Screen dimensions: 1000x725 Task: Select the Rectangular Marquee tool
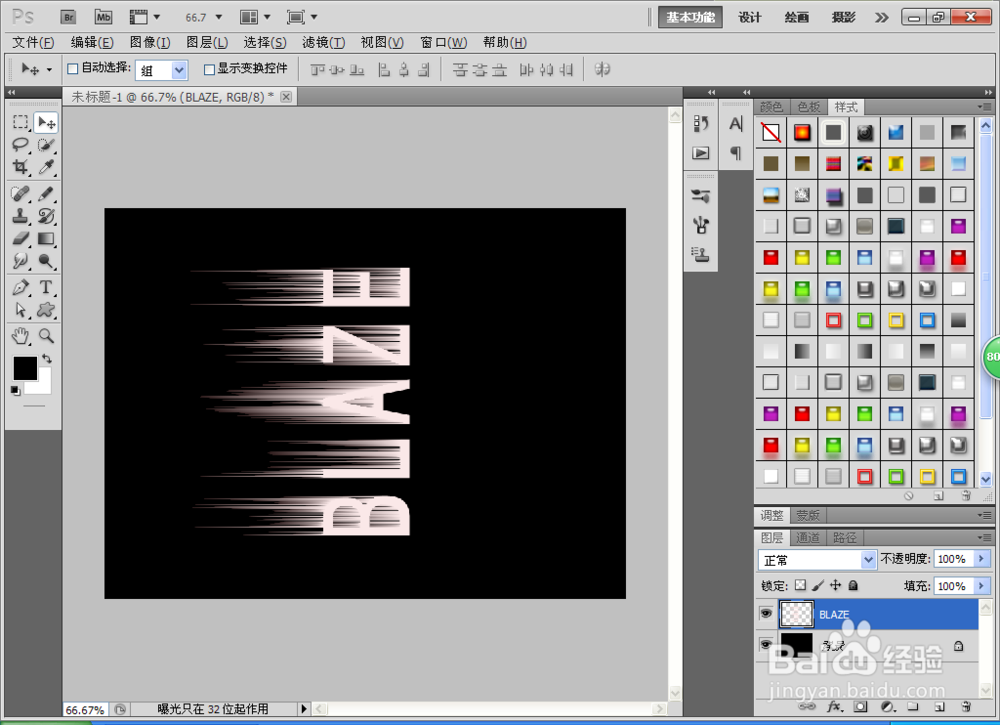tap(21, 122)
